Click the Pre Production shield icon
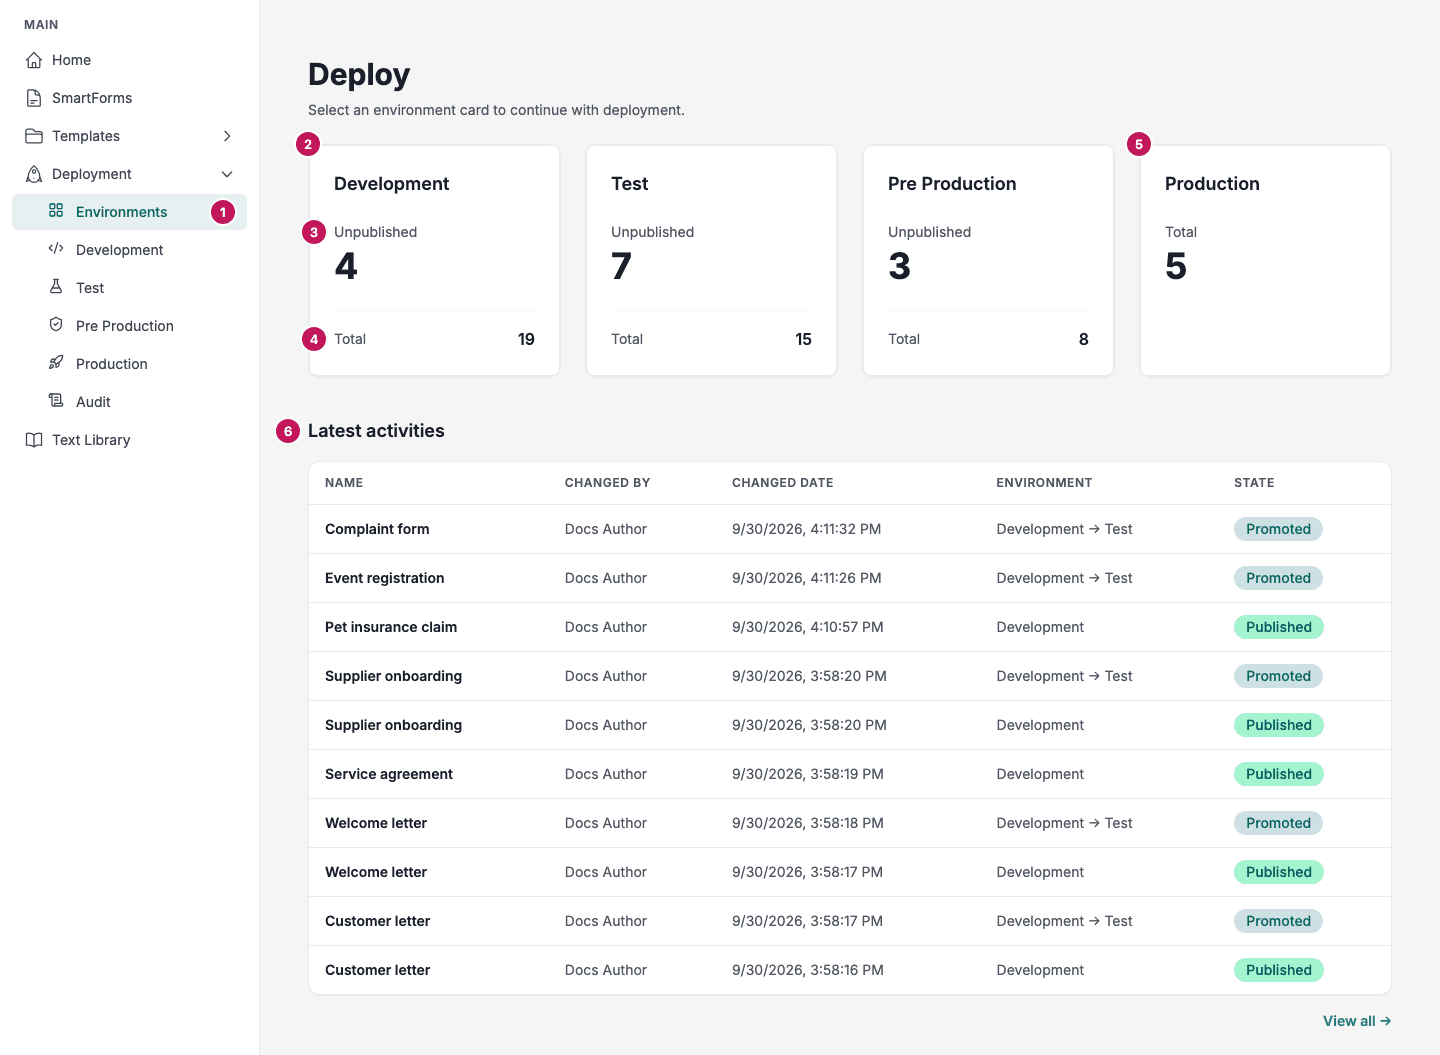This screenshot has height=1055, width=1440. tap(56, 325)
